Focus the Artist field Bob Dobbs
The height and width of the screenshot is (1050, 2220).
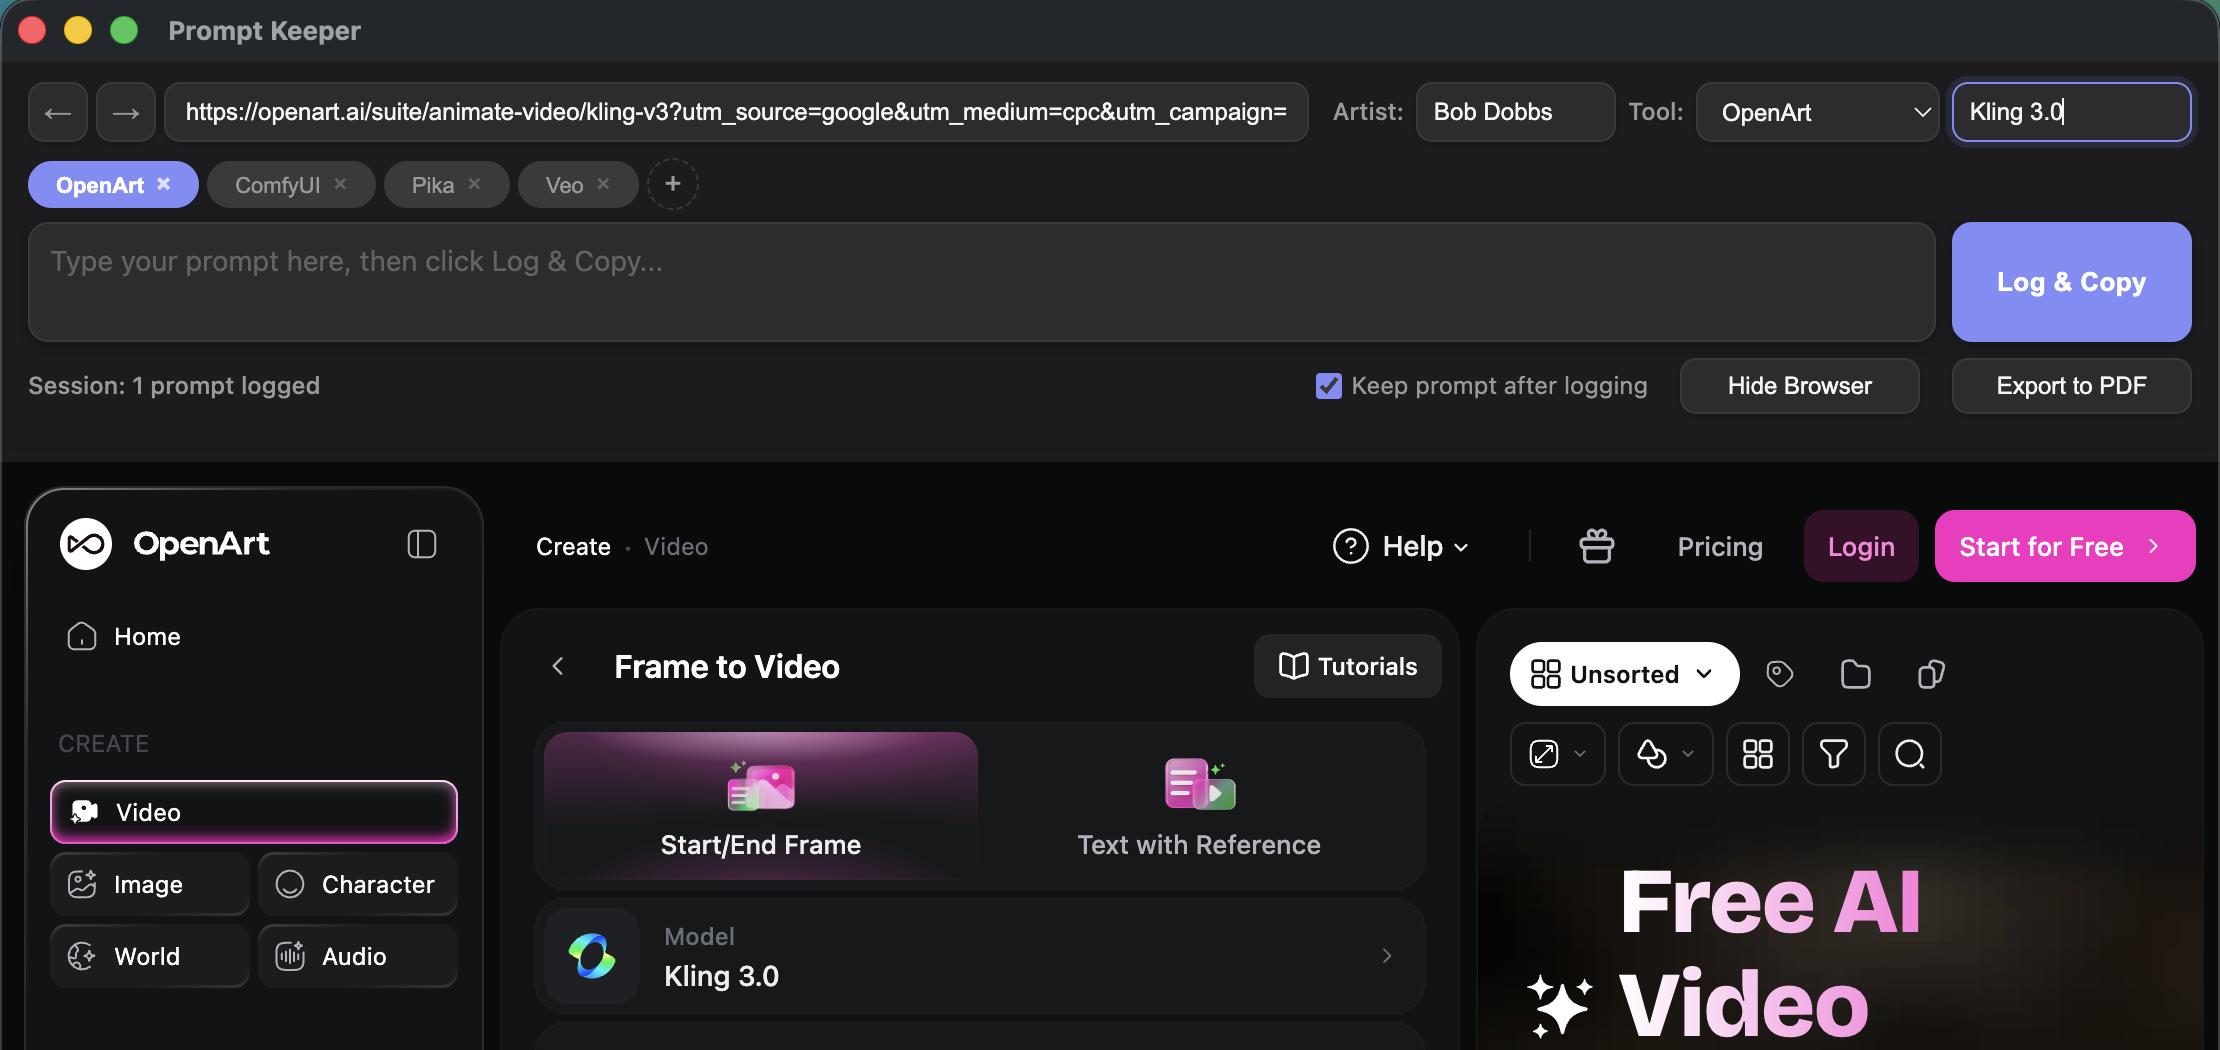coord(1515,112)
